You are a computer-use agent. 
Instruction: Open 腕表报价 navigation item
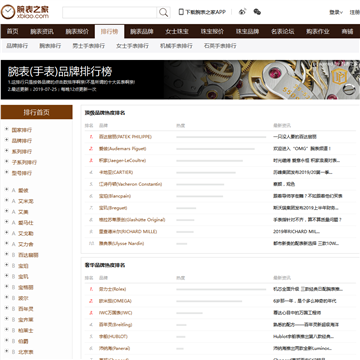[x=77, y=32]
